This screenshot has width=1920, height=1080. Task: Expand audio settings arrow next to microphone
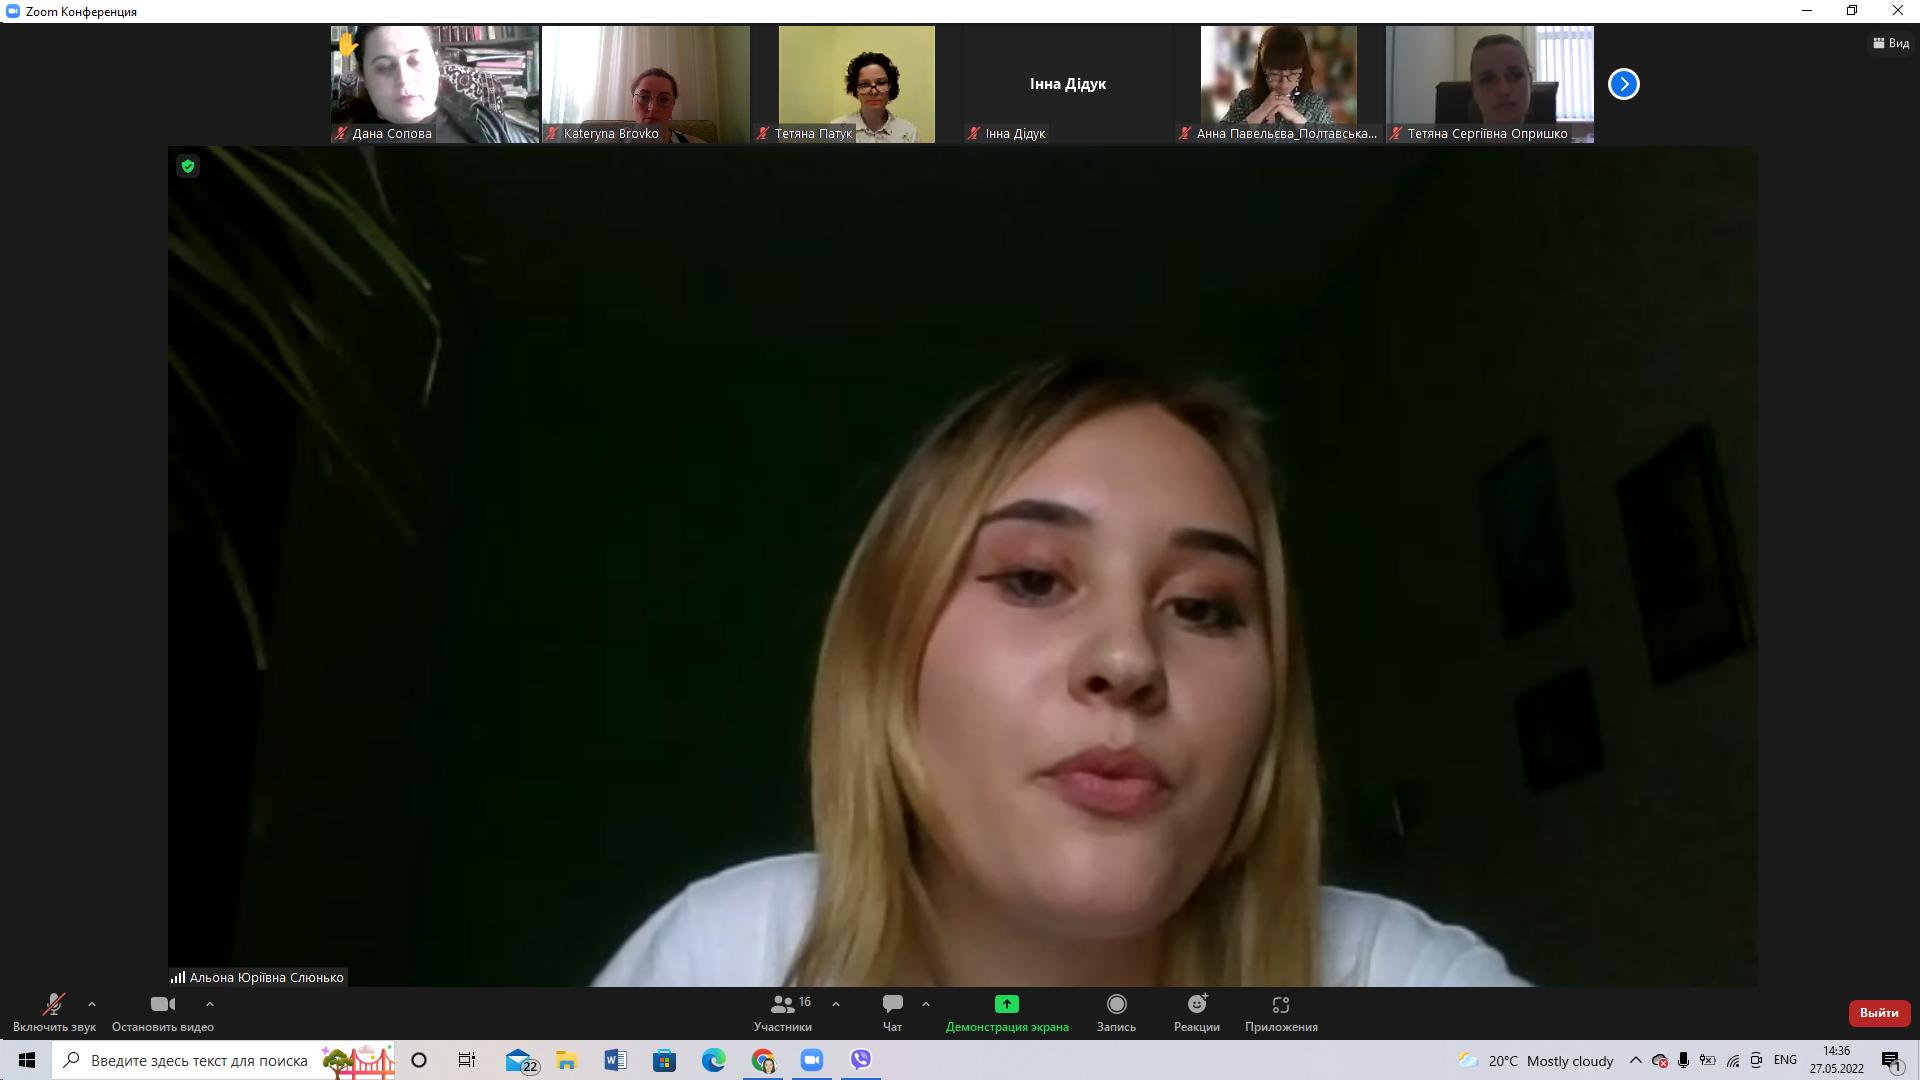point(92,1004)
